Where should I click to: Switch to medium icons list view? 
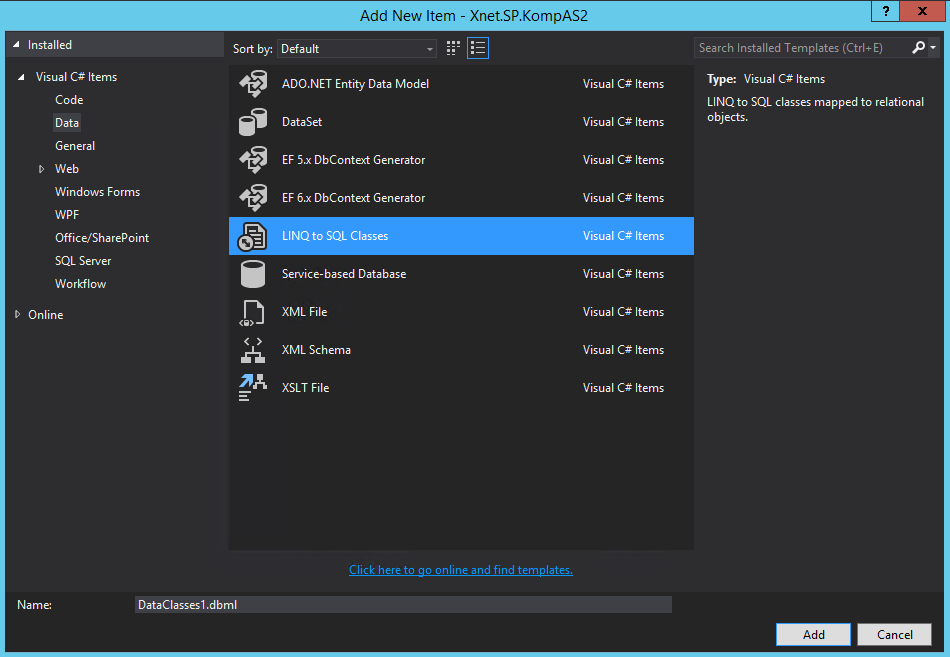pyautogui.click(x=478, y=48)
